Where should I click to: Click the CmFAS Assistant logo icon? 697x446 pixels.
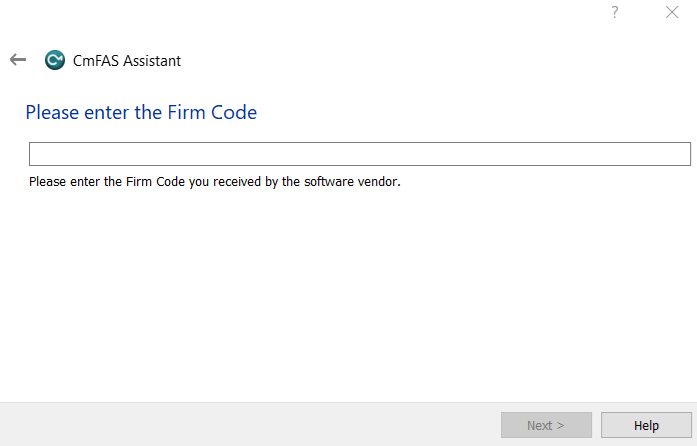click(55, 60)
